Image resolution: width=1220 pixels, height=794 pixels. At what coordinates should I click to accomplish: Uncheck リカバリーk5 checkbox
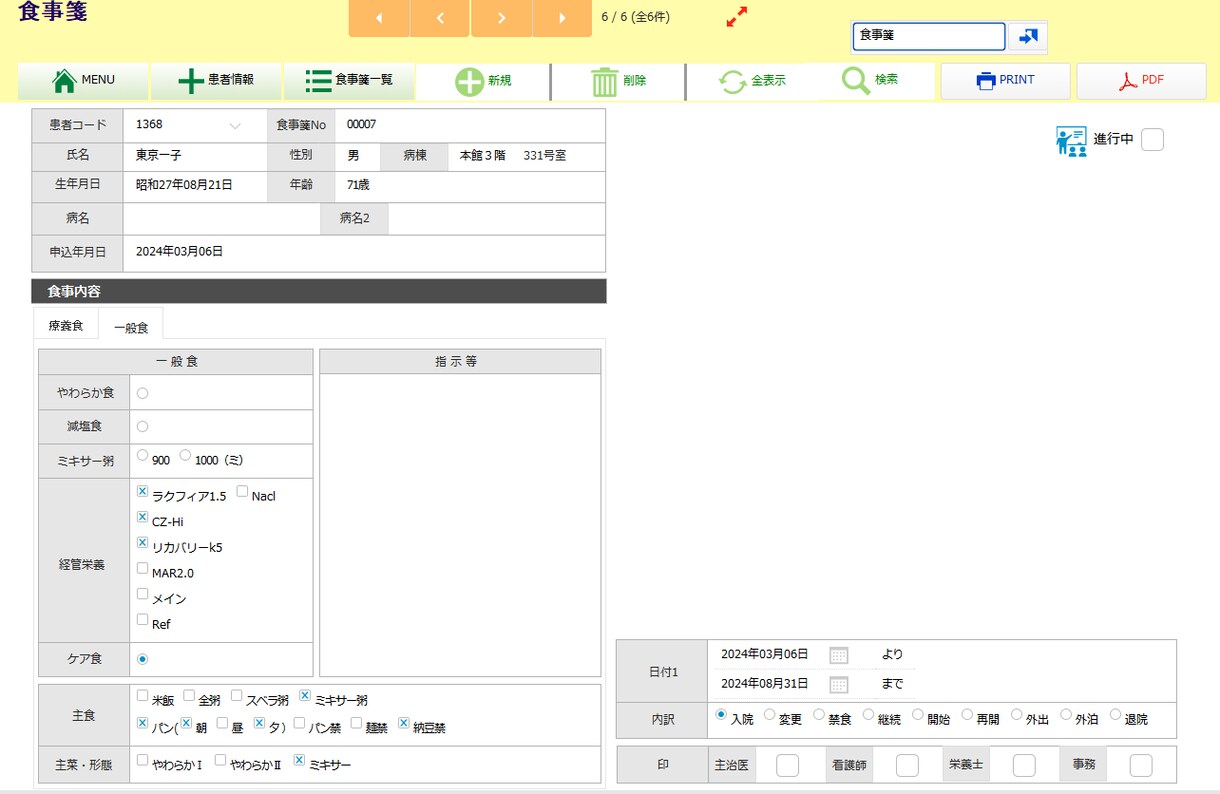point(142,542)
